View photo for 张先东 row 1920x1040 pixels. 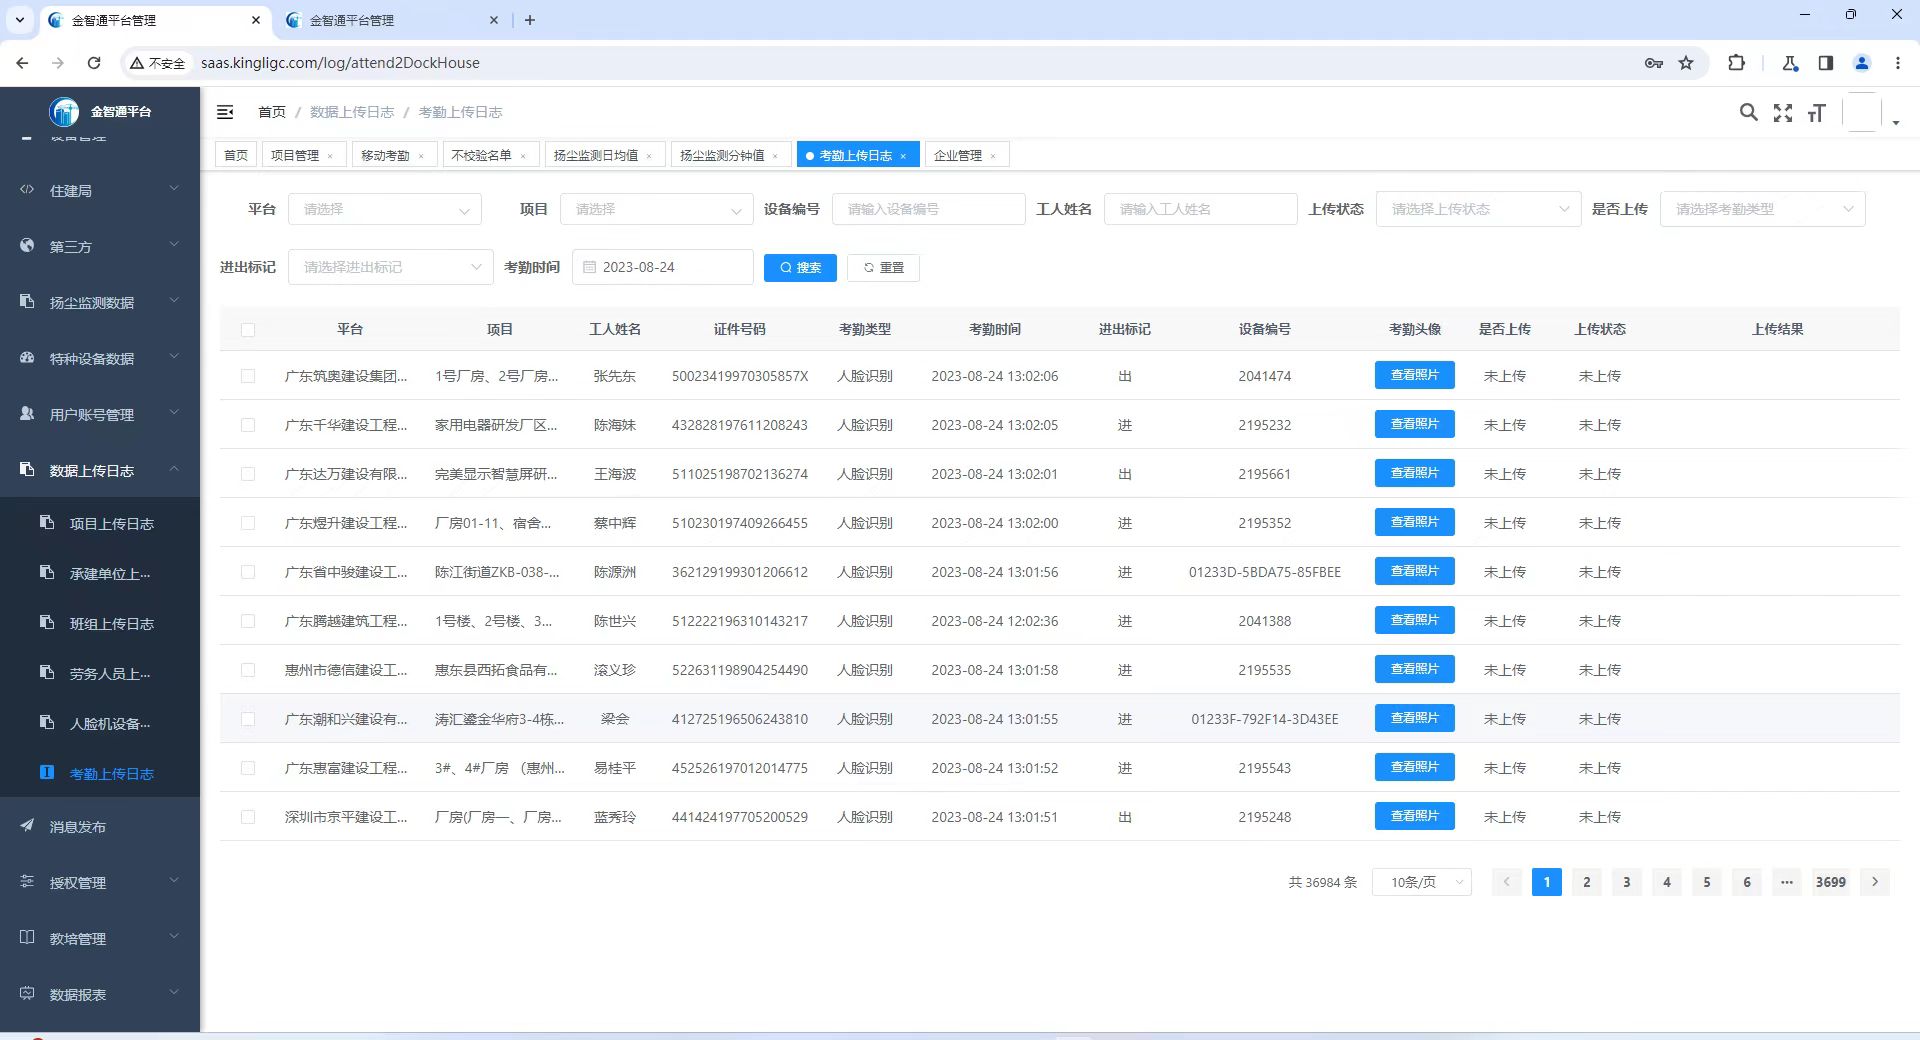tap(1414, 375)
